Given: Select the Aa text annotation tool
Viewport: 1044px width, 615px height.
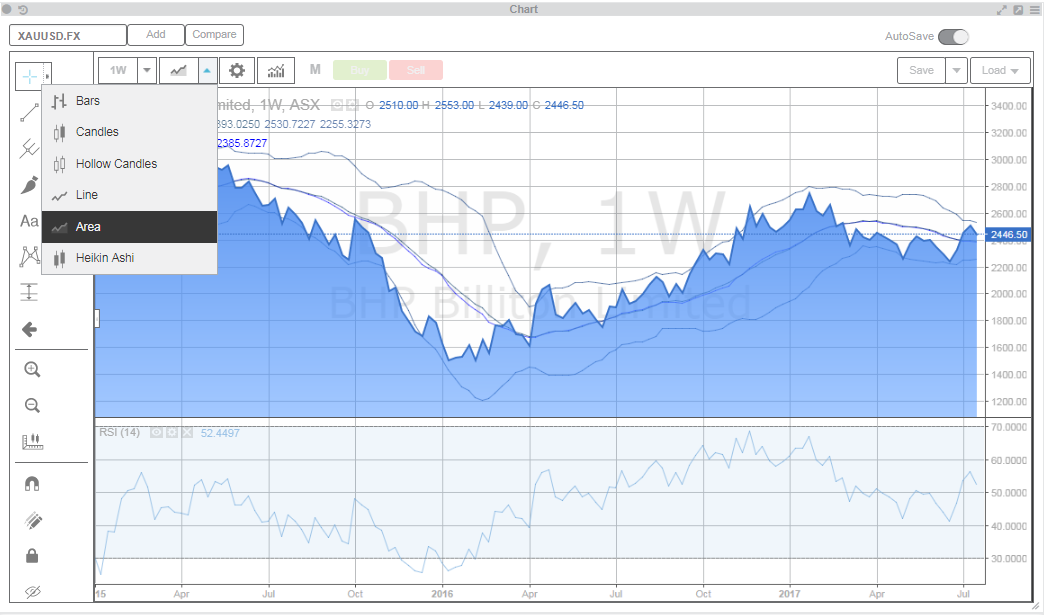Looking at the screenshot, I should click(29, 221).
